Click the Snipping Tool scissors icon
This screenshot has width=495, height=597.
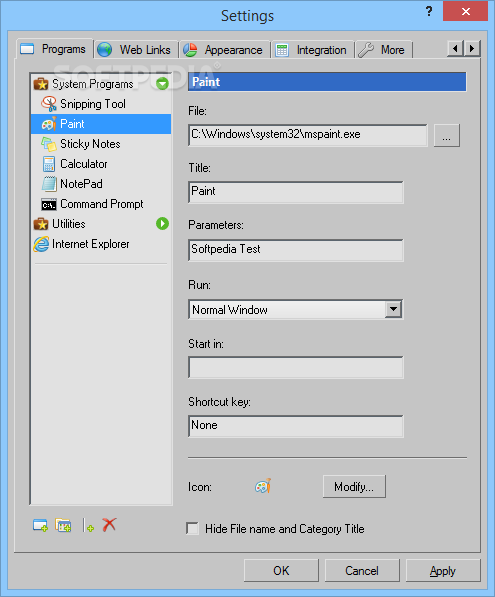click(x=49, y=104)
